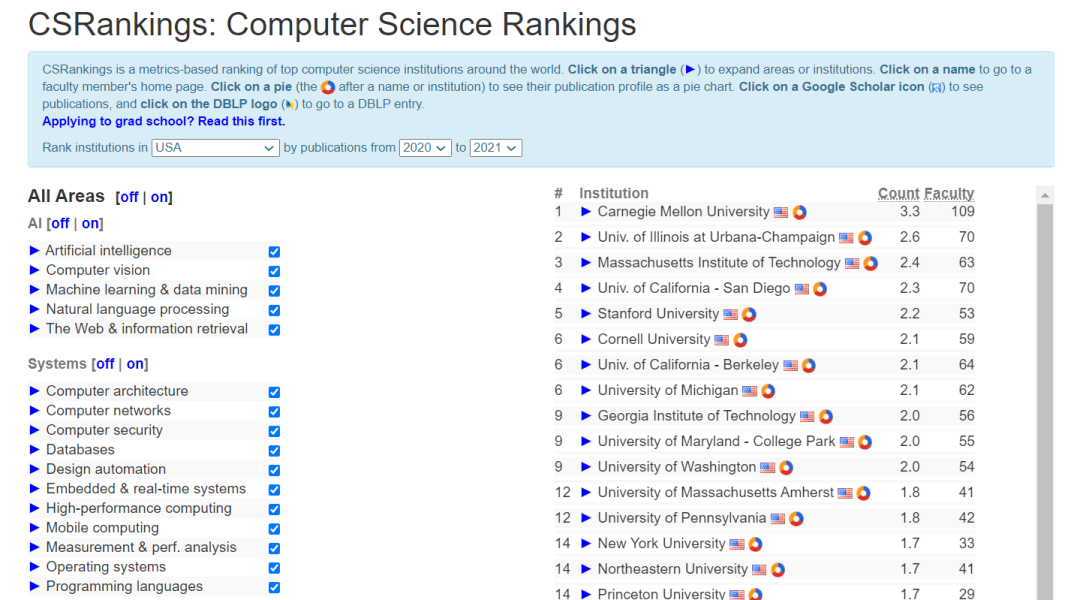Click the pie chart icon beside Stanford University

tap(749, 314)
